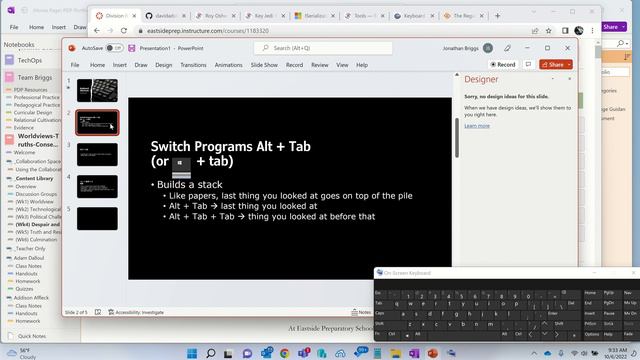Select the Discussion Groups section
This screenshot has height=360, width=640.
(36, 194)
